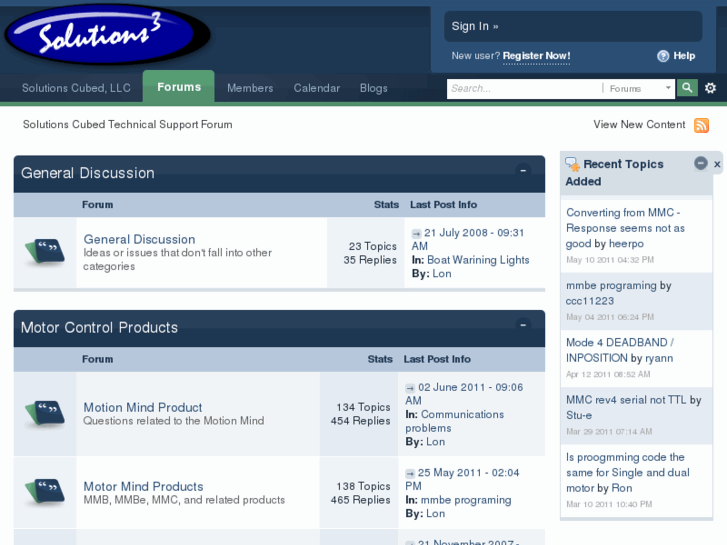The width and height of the screenshot is (727, 545).
Task: Click May 10 2011 04:32 PM timestamp
Action: tap(610, 260)
